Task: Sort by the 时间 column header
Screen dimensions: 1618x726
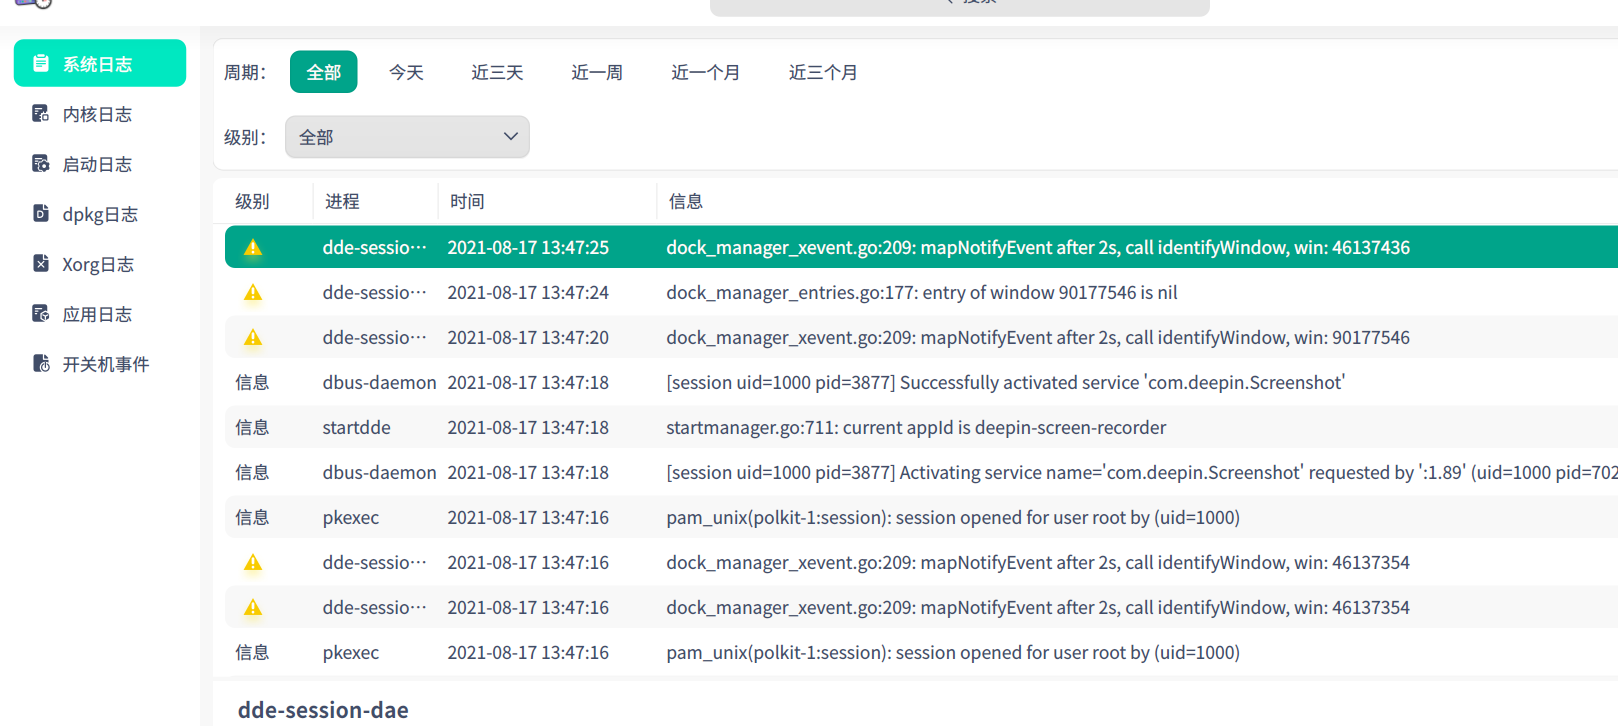Action: (x=467, y=201)
